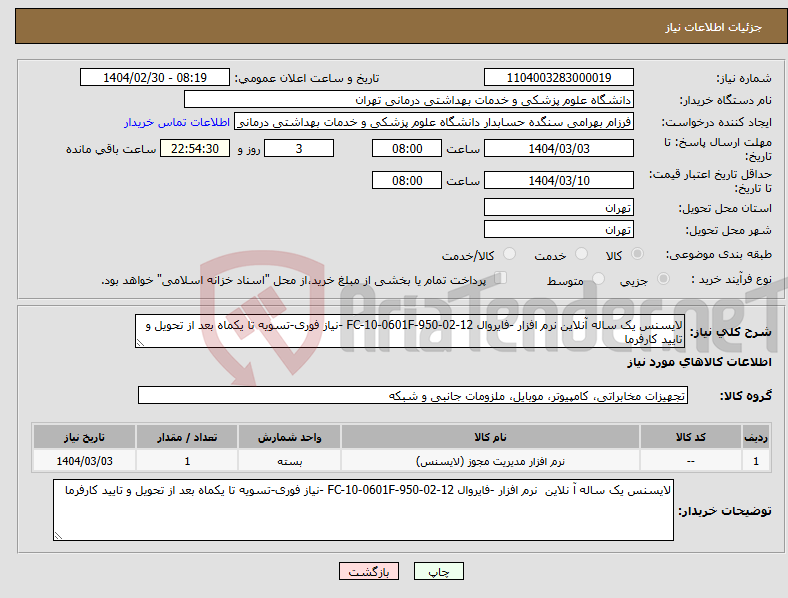Click the price validity time 08:00 field
Screen dimensions: 788x598
click(407, 180)
